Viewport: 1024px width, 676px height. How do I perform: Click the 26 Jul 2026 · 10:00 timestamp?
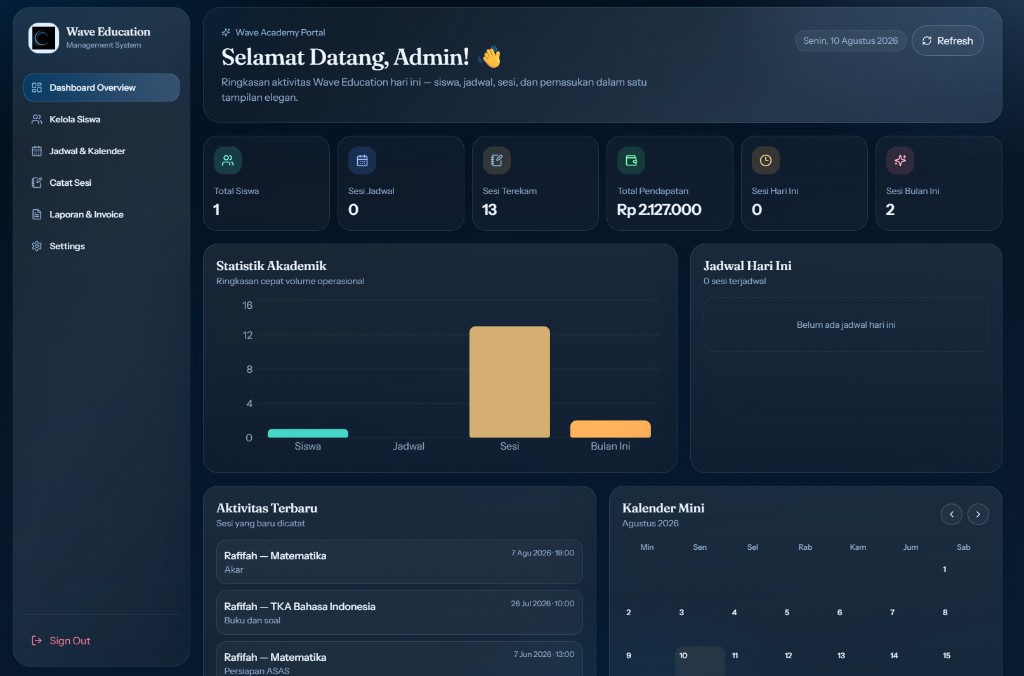(542, 604)
